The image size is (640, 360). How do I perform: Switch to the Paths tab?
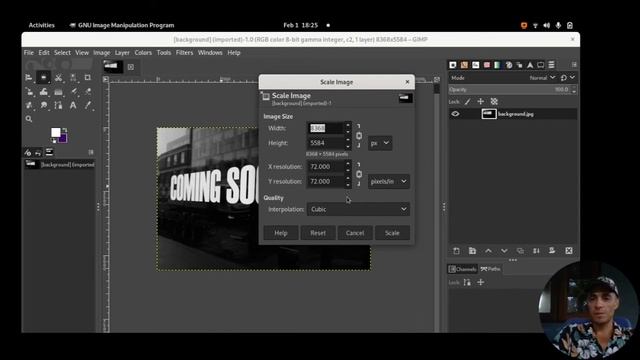pyautogui.click(x=491, y=269)
